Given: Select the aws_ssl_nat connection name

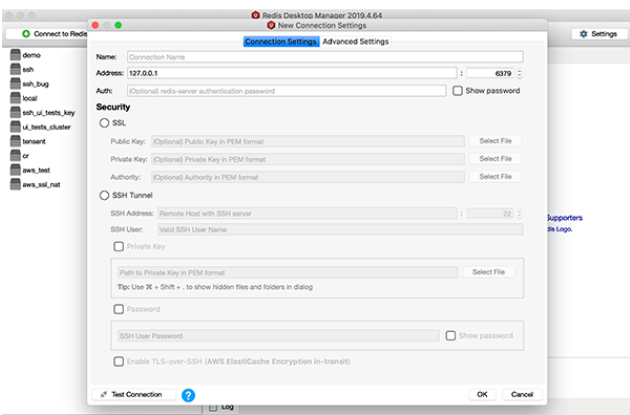Looking at the screenshot, I should click(41, 185).
